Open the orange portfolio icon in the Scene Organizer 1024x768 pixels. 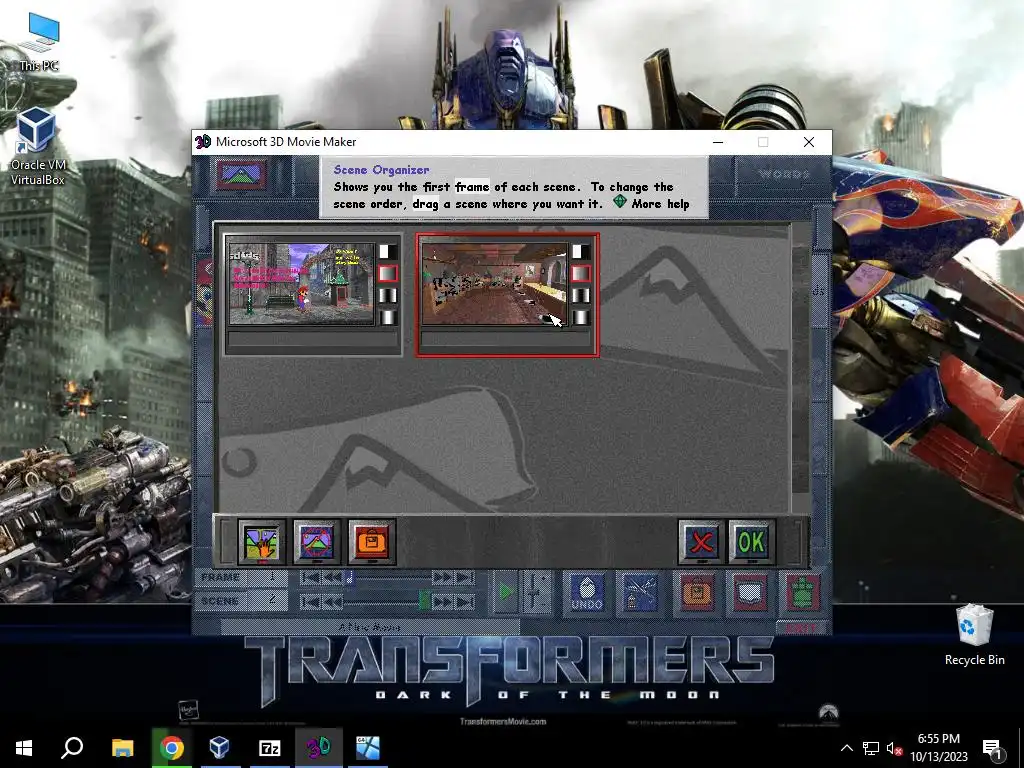point(372,541)
